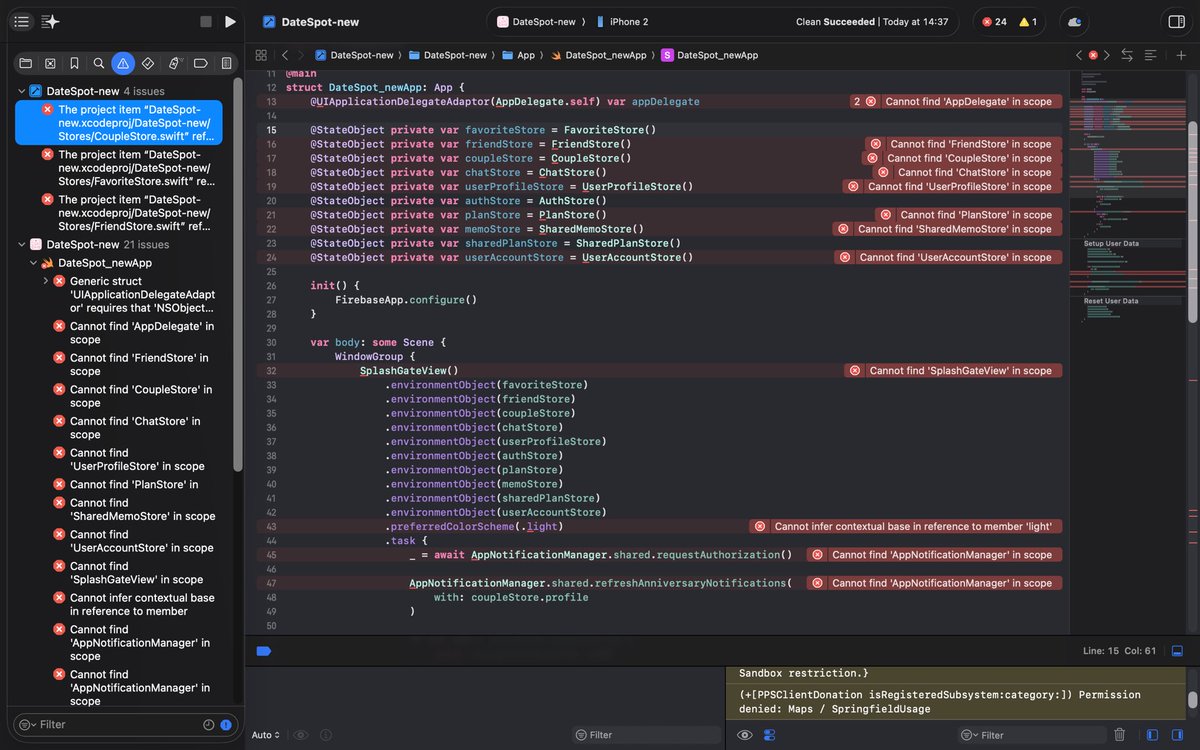Jump to next issue arrow
Image resolution: width=1200 pixels, height=750 pixels.
(1107, 55)
